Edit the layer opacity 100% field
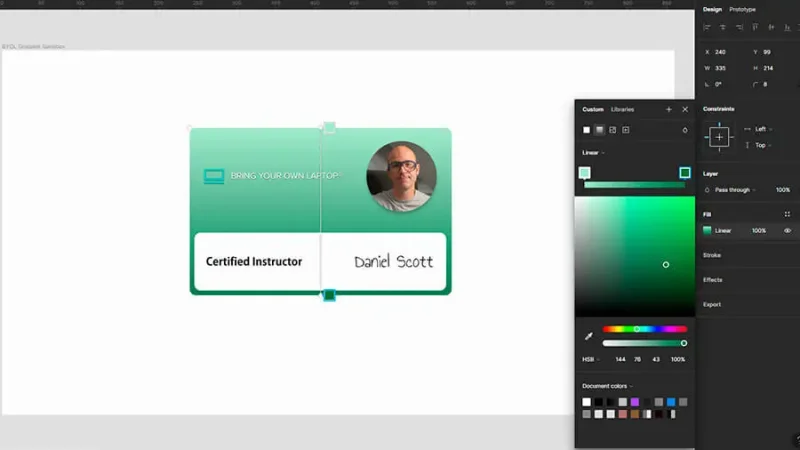 (783, 190)
